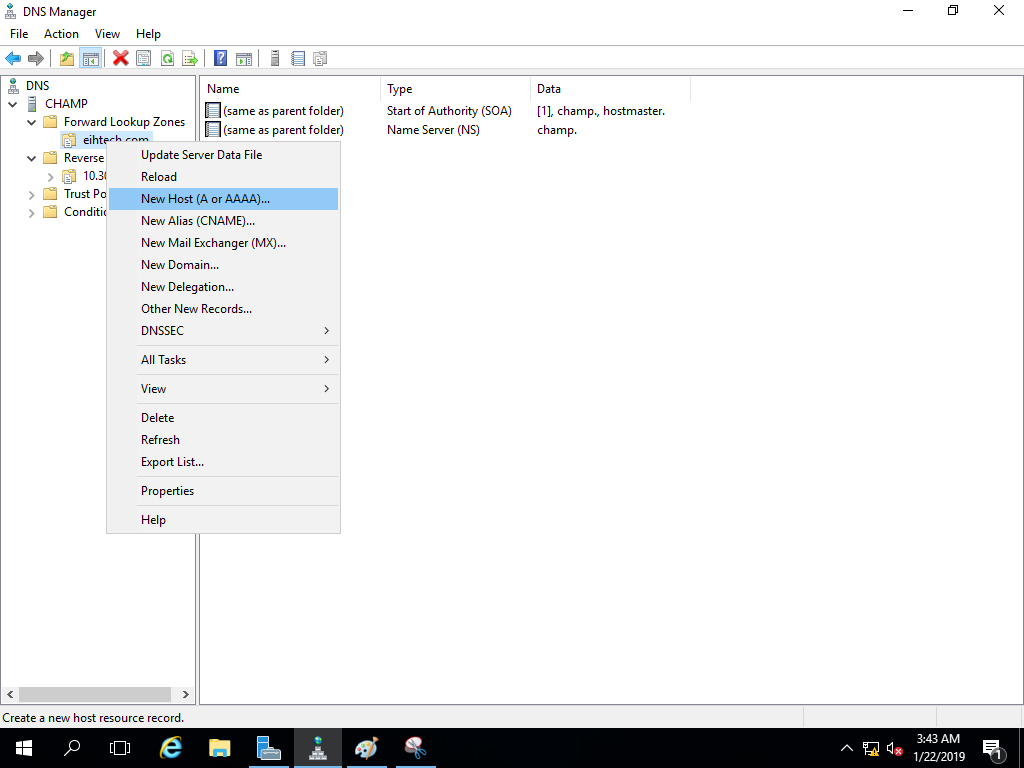Collapse the CHAMP server node

coord(13,104)
